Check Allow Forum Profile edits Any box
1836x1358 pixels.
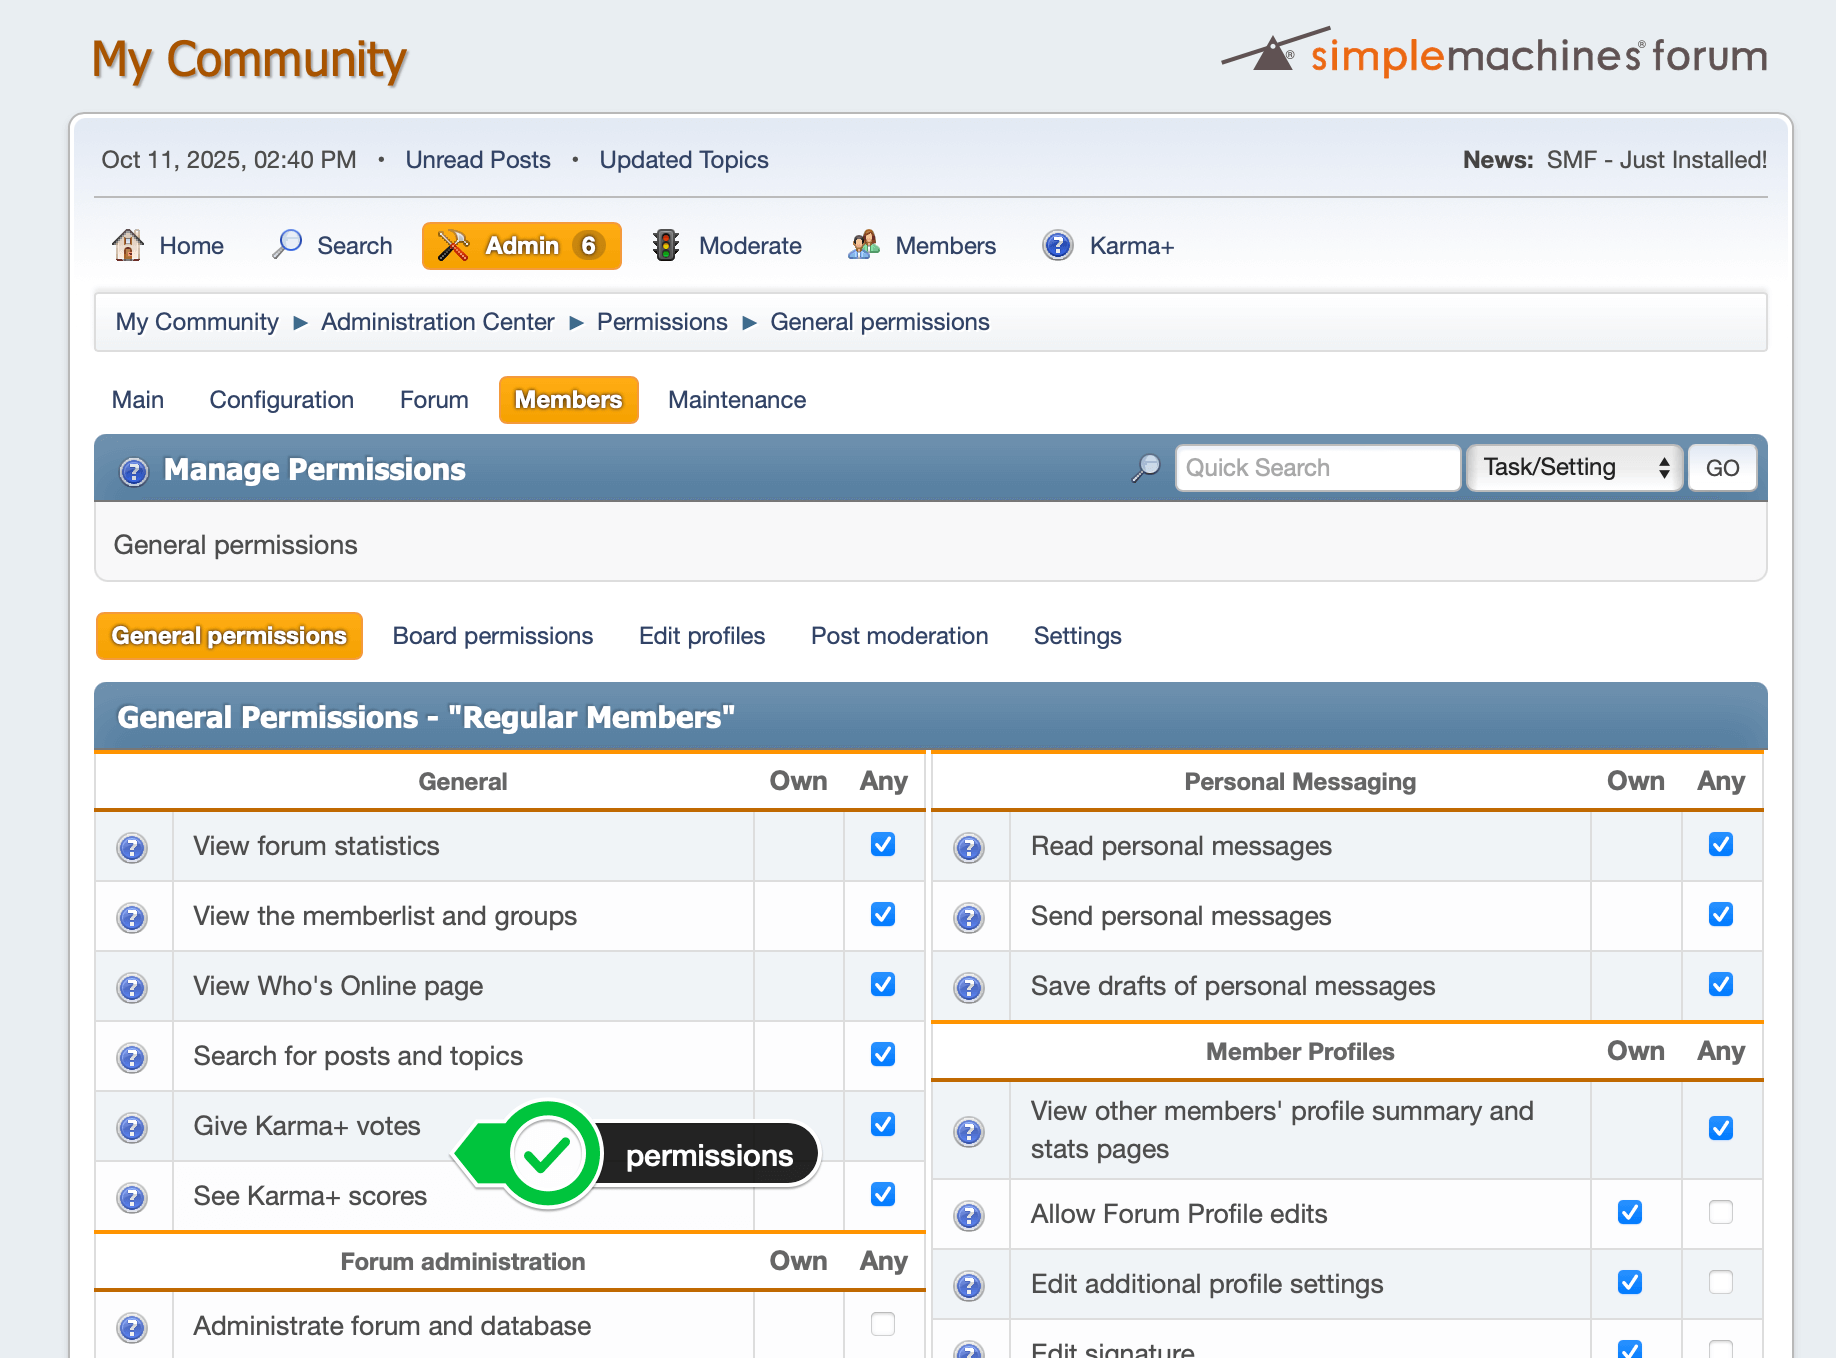(x=1720, y=1213)
